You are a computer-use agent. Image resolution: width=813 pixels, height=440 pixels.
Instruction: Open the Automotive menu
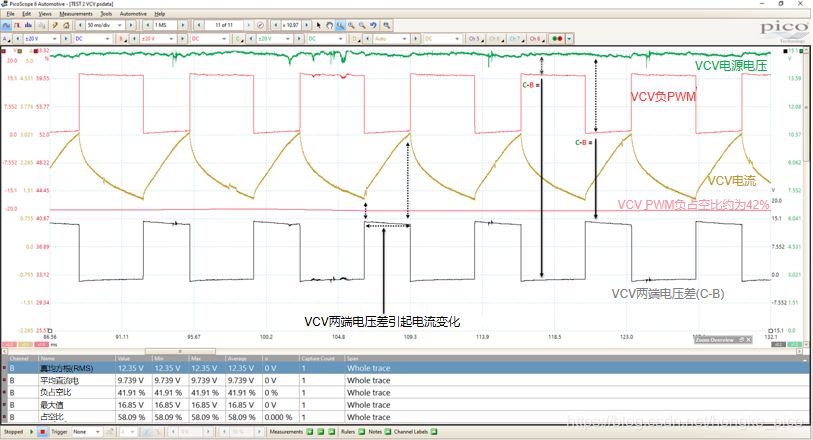point(133,14)
